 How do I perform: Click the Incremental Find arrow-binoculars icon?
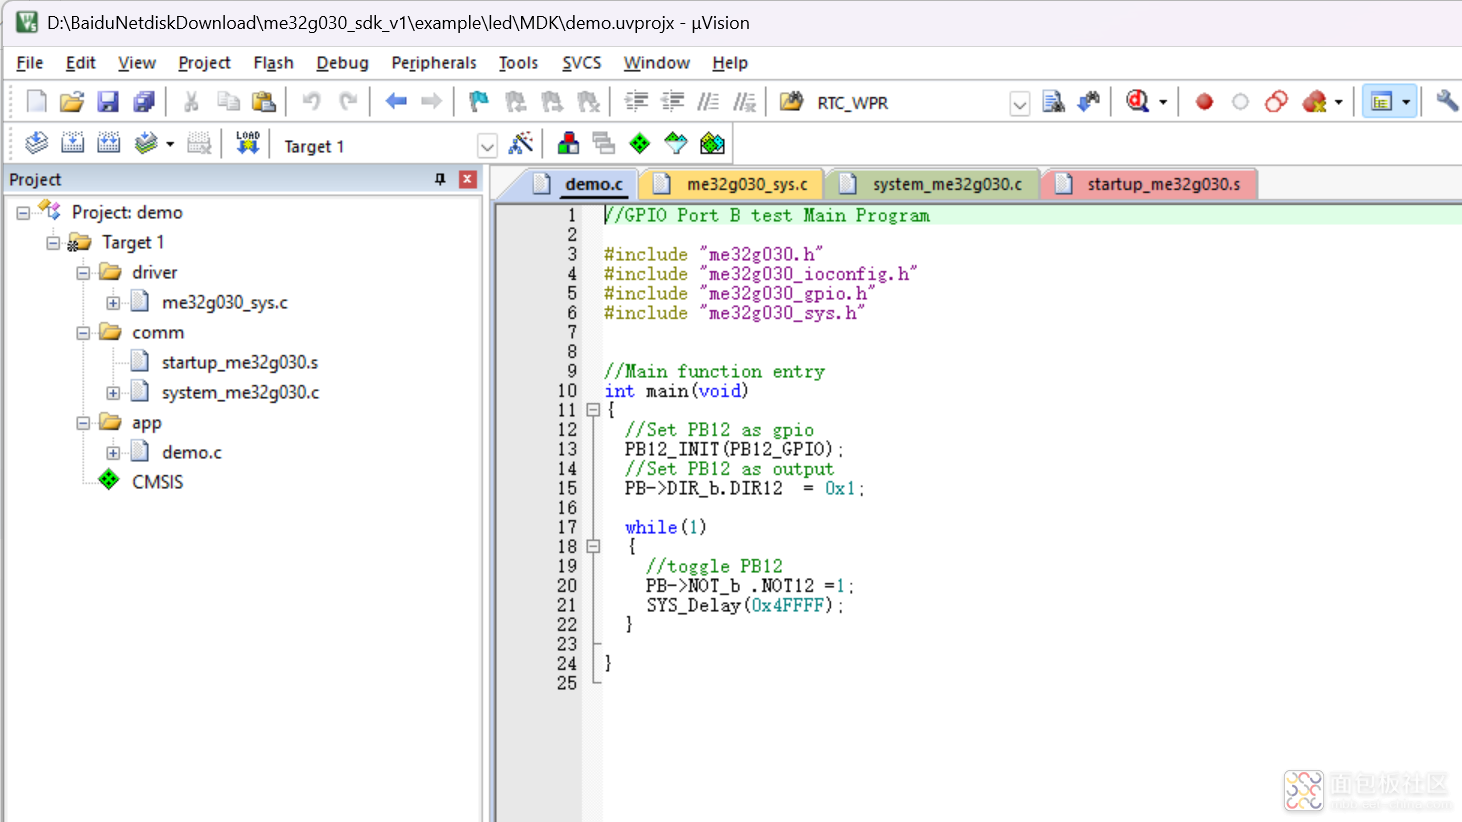click(1089, 101)
